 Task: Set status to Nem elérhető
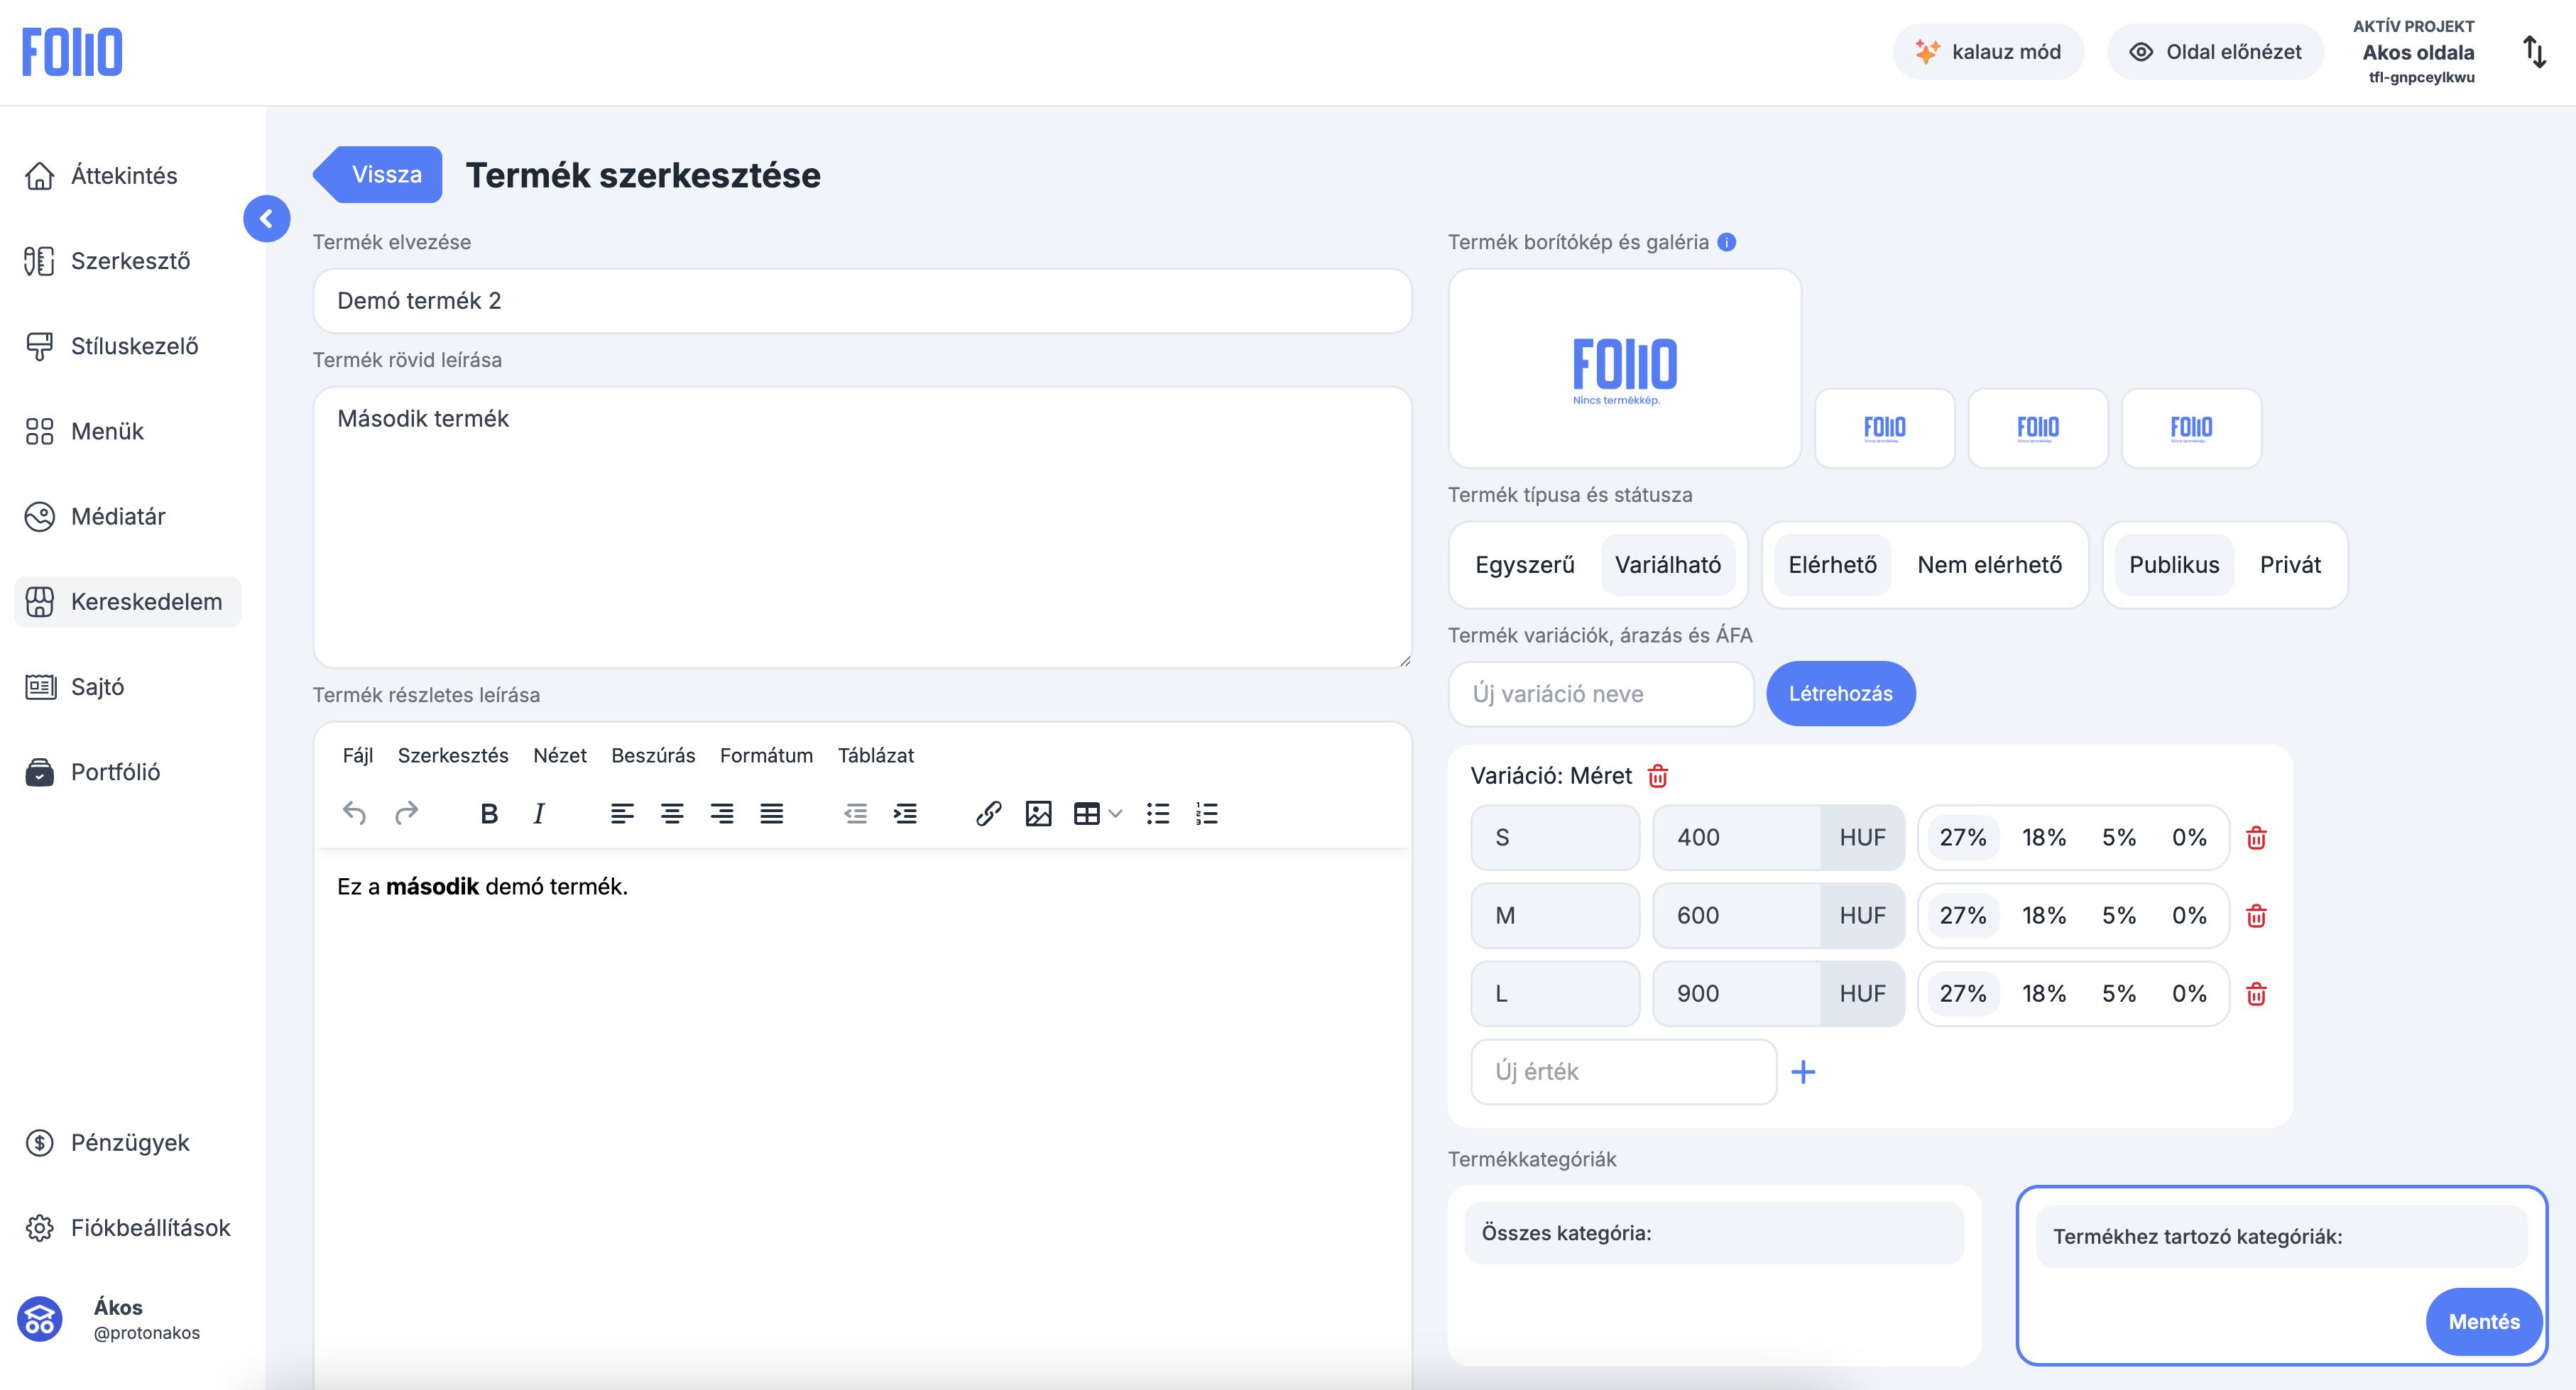[x=1989, y=565]
